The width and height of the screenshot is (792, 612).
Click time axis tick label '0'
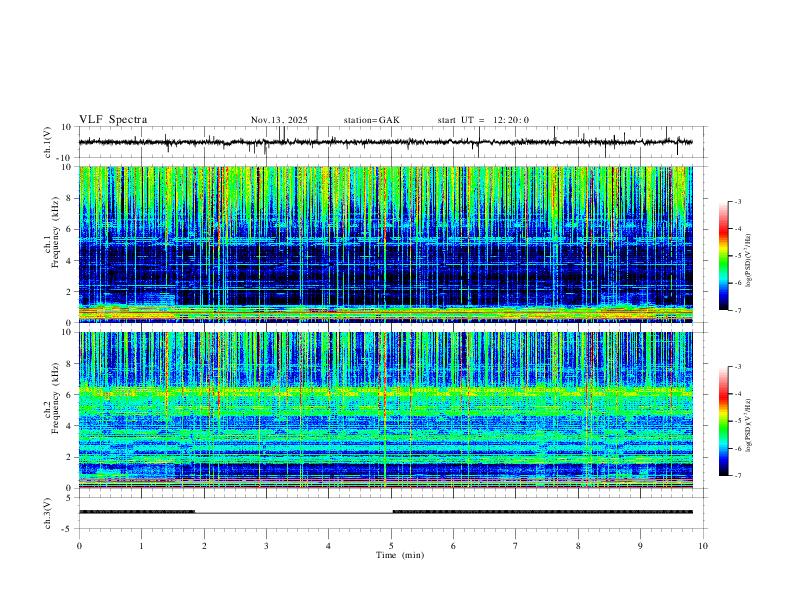[79, 546]
